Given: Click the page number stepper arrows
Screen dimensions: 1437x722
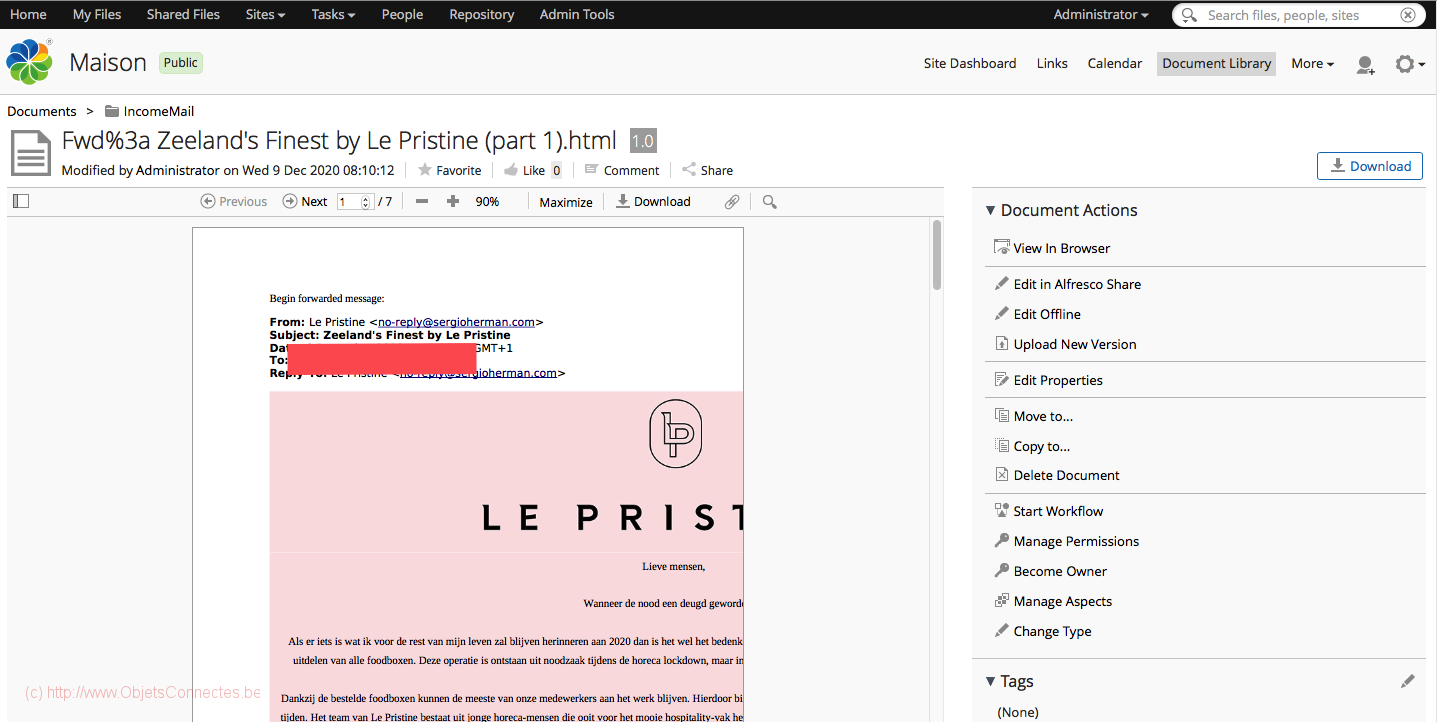Looking at the screenshot, I should click(366, 201).
